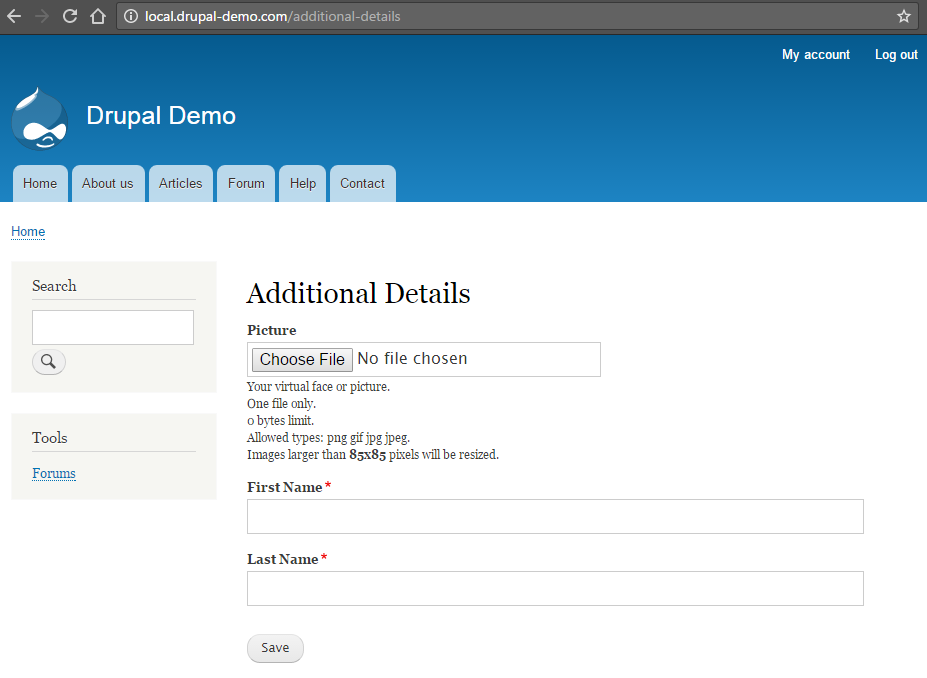The height and width of the screenshot is (678, 927).
Task: Open the Contact navigation tab
Action: click(362, 183)
